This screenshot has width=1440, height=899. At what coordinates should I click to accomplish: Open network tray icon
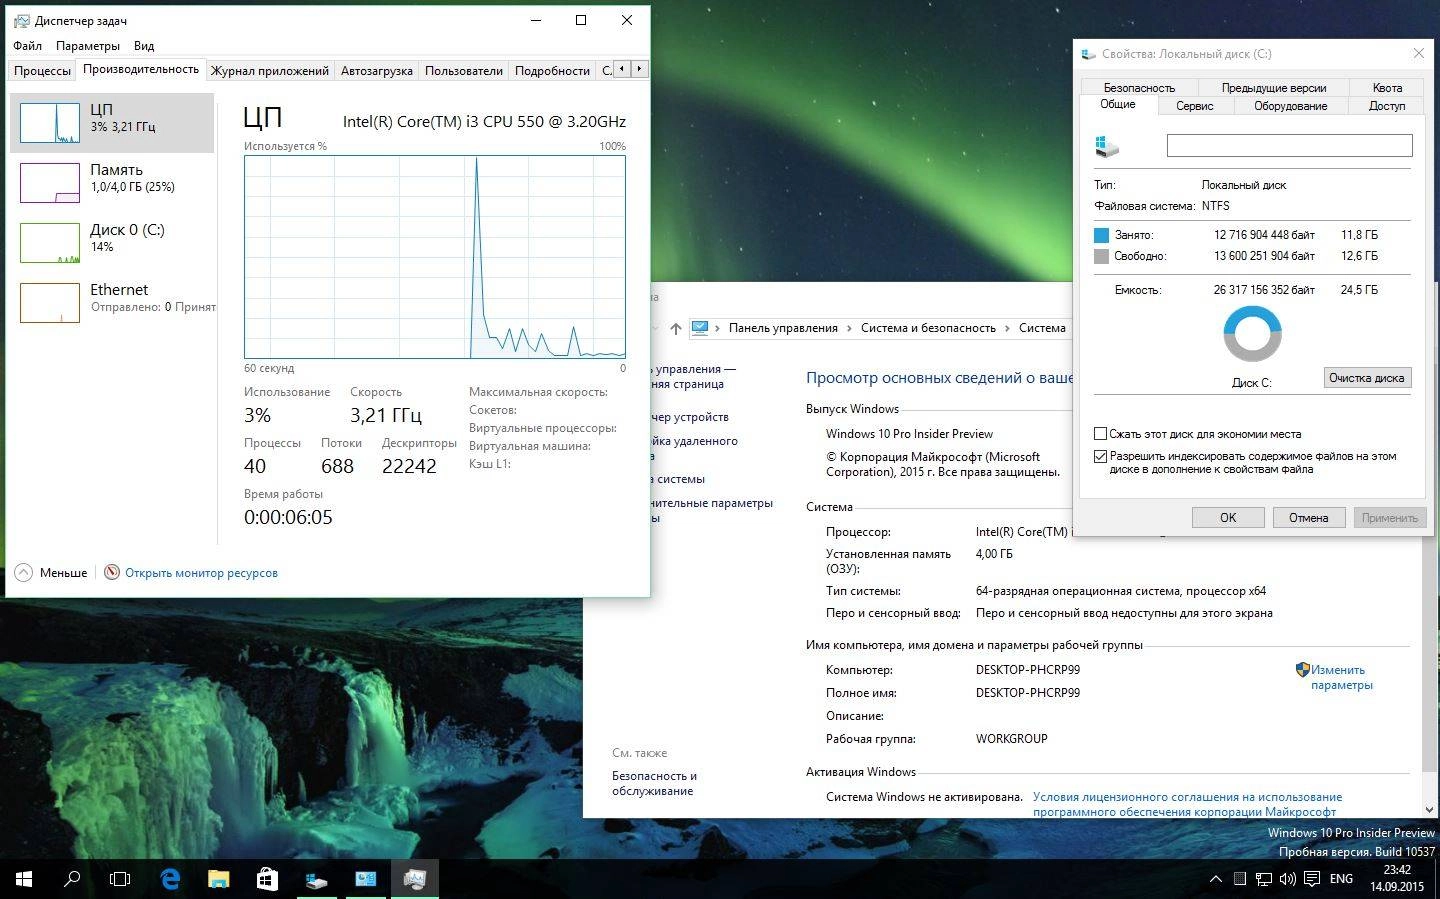(x=1264, y=879)
